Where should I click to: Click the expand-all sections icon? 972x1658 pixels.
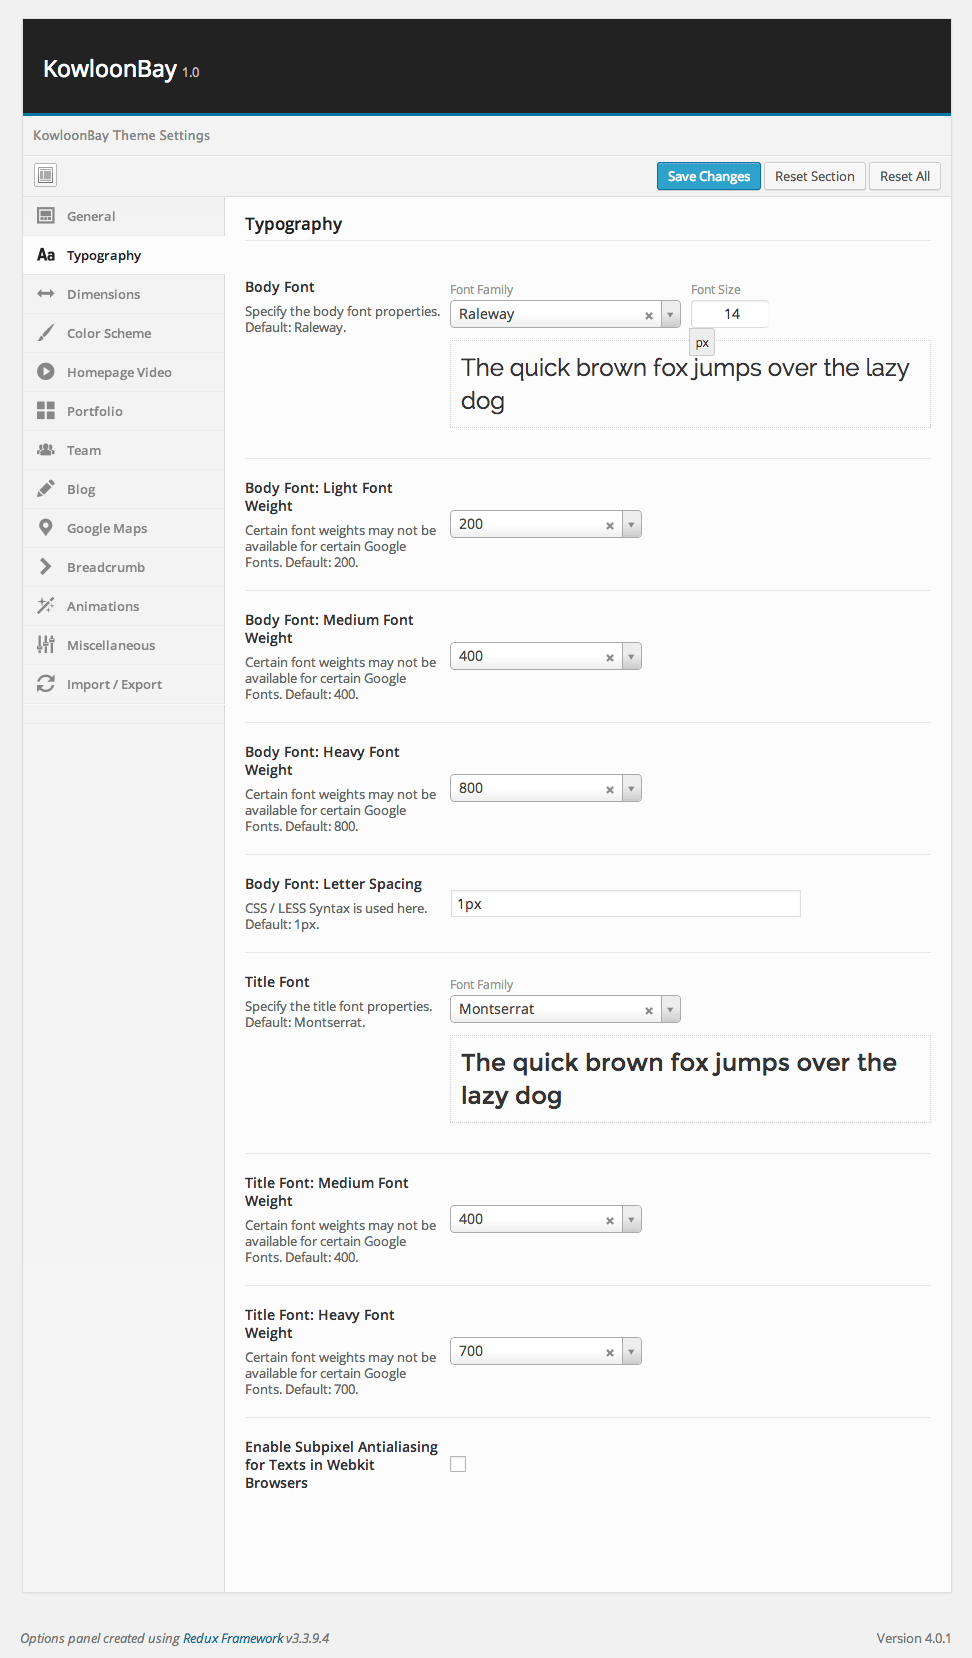coord(45,176)
